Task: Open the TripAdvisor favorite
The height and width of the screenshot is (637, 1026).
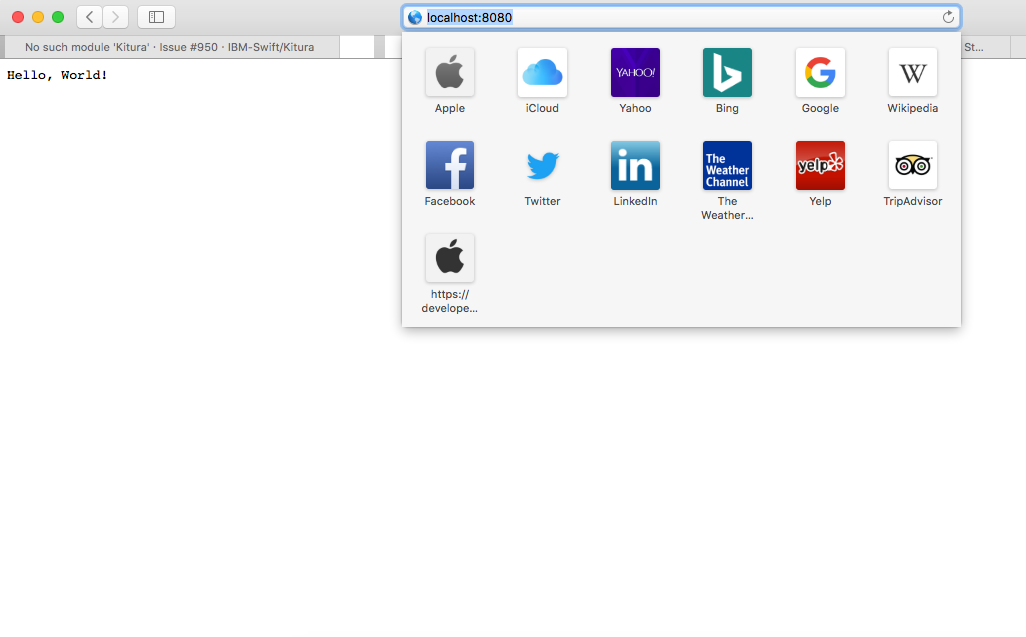Action: (x=912, y=165)
